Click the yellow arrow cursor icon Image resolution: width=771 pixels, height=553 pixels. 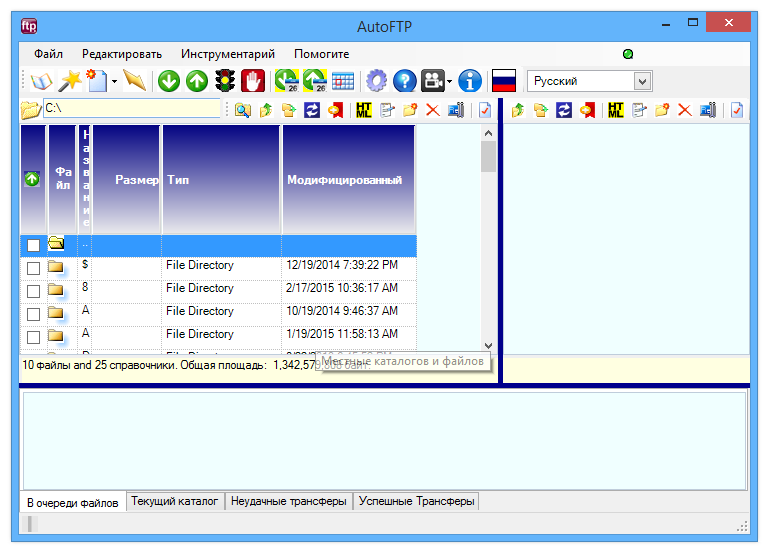click(x=135, y=81)
